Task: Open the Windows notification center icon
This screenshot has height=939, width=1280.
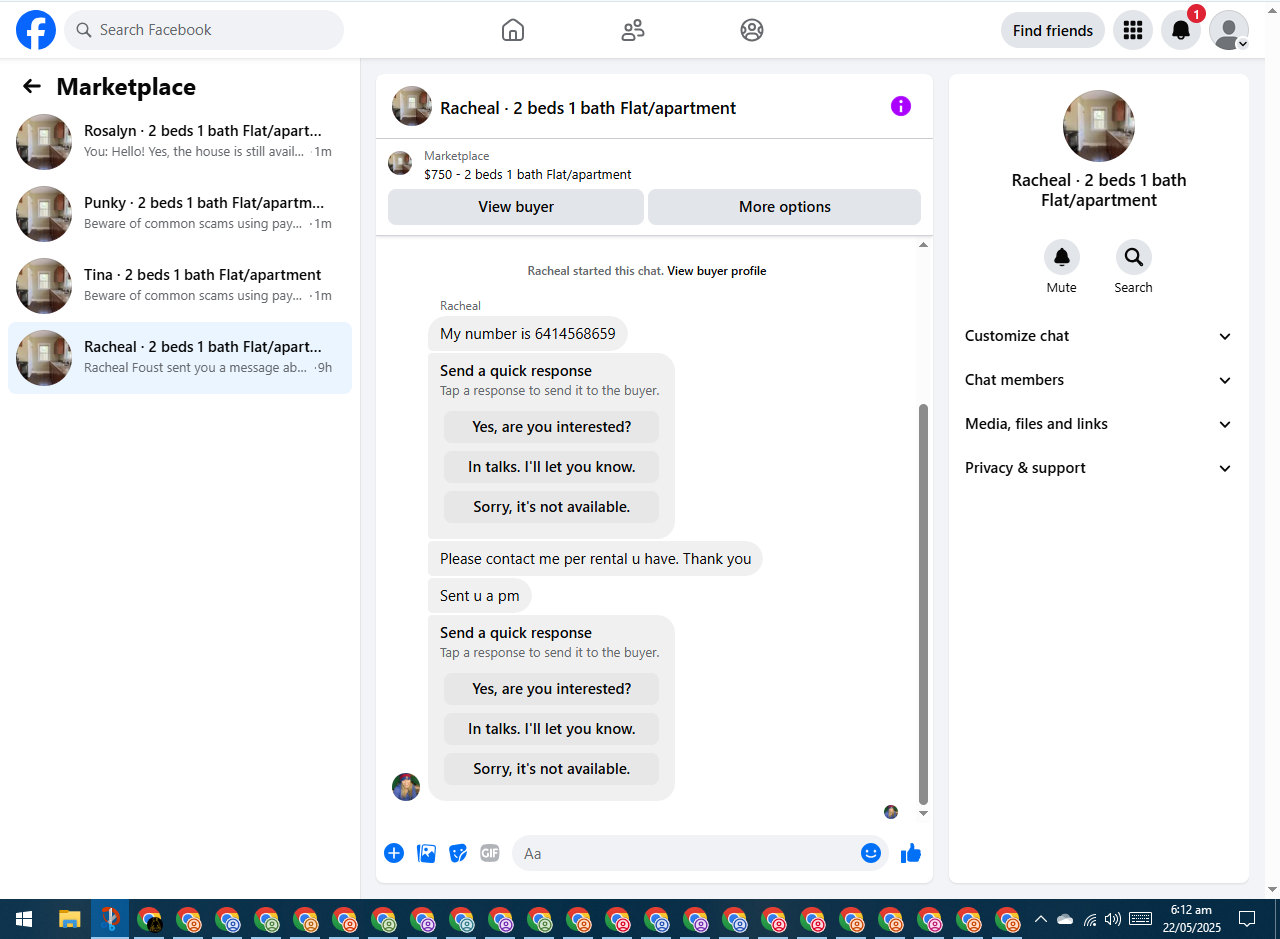Action: (x=1247, y=919)
